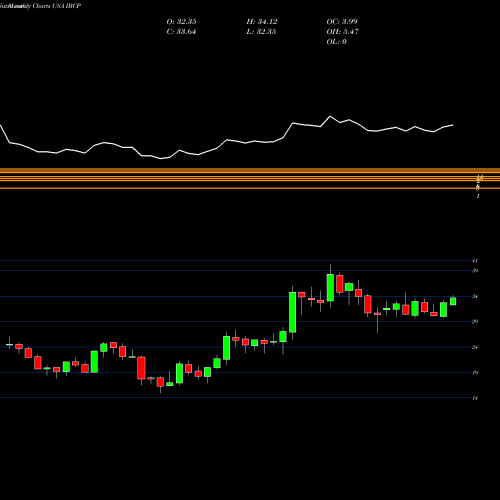Click the OC: 3.99 reading

tap(342, 22)
